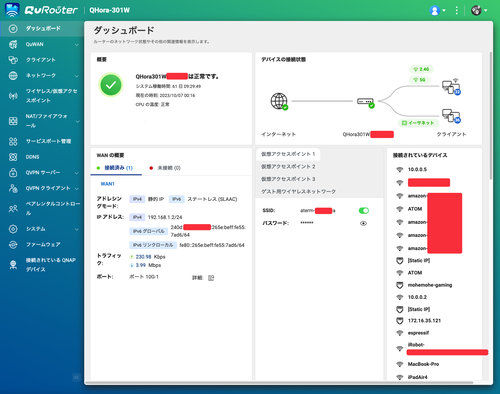Expand the QuWAN menu chevron
This screenshot has height=394, width=500.
(77, 45)
